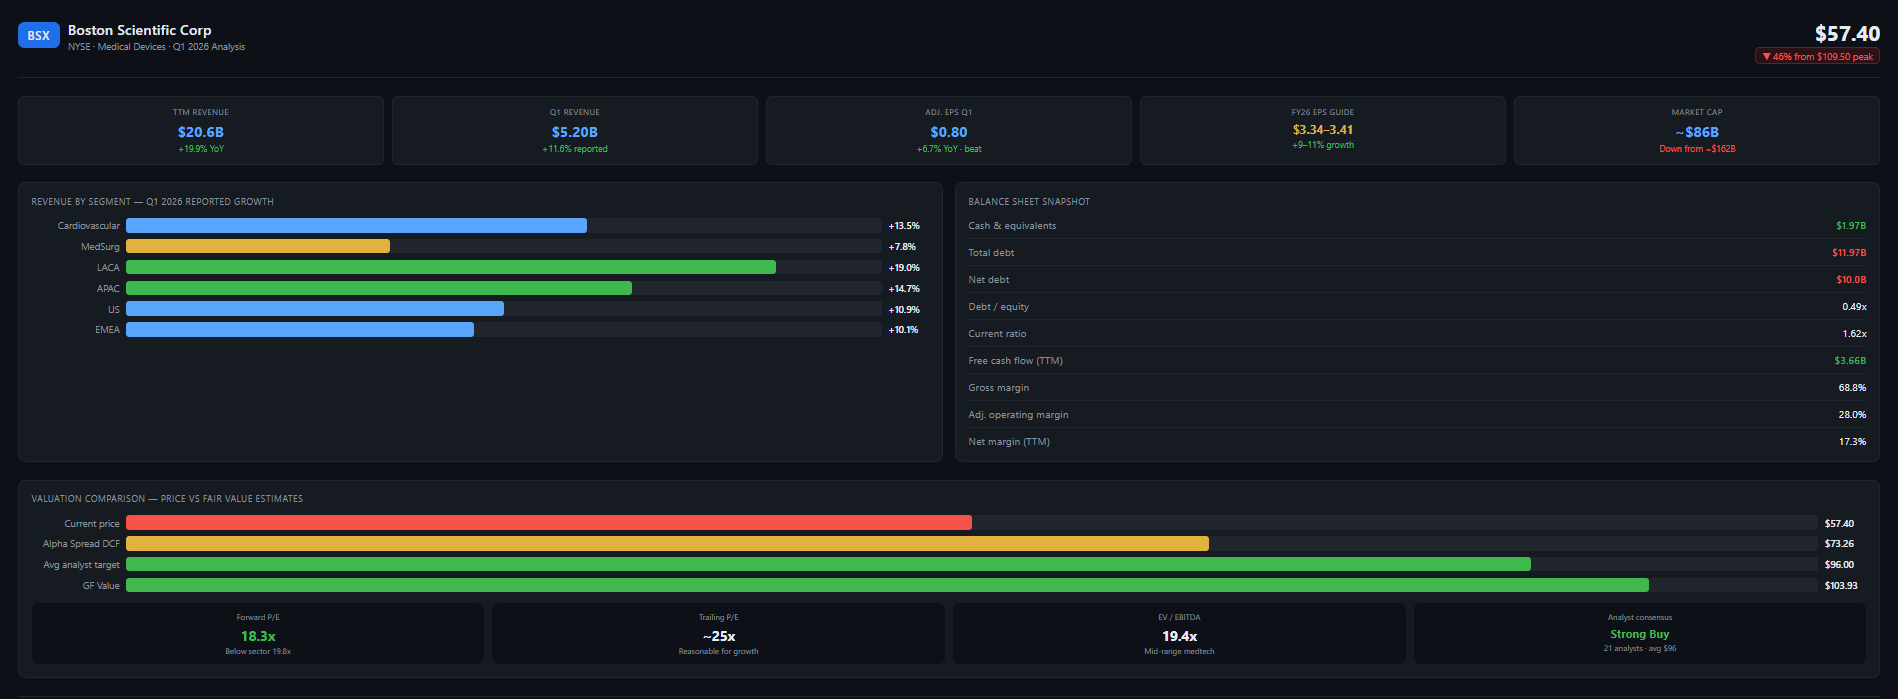
Task: Select the Debt / equity row label
Action: tap(998, 307)
